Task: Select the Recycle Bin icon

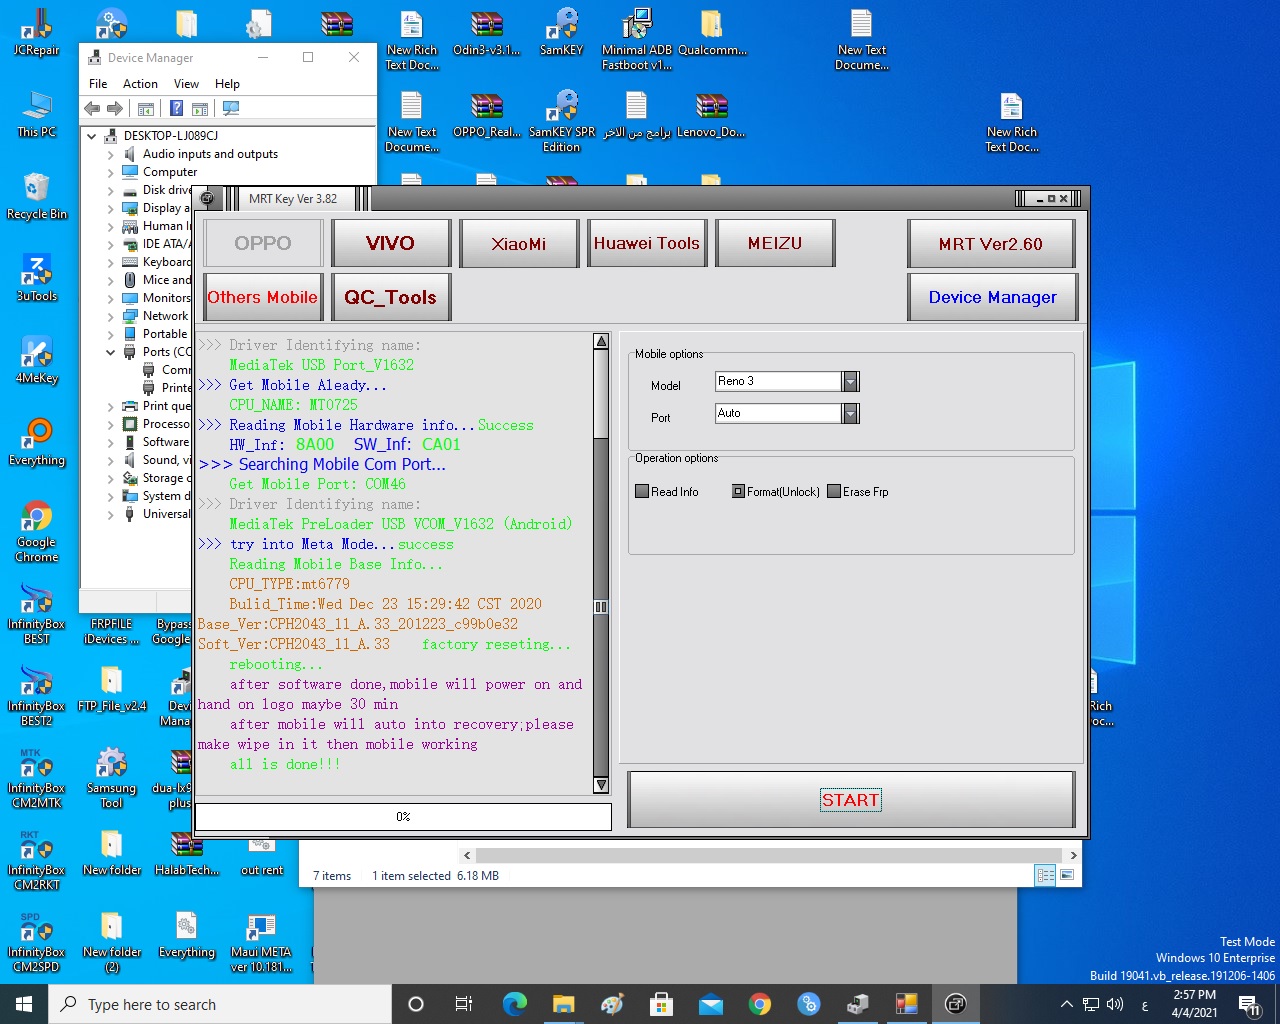Action: [x=37, y=196]
